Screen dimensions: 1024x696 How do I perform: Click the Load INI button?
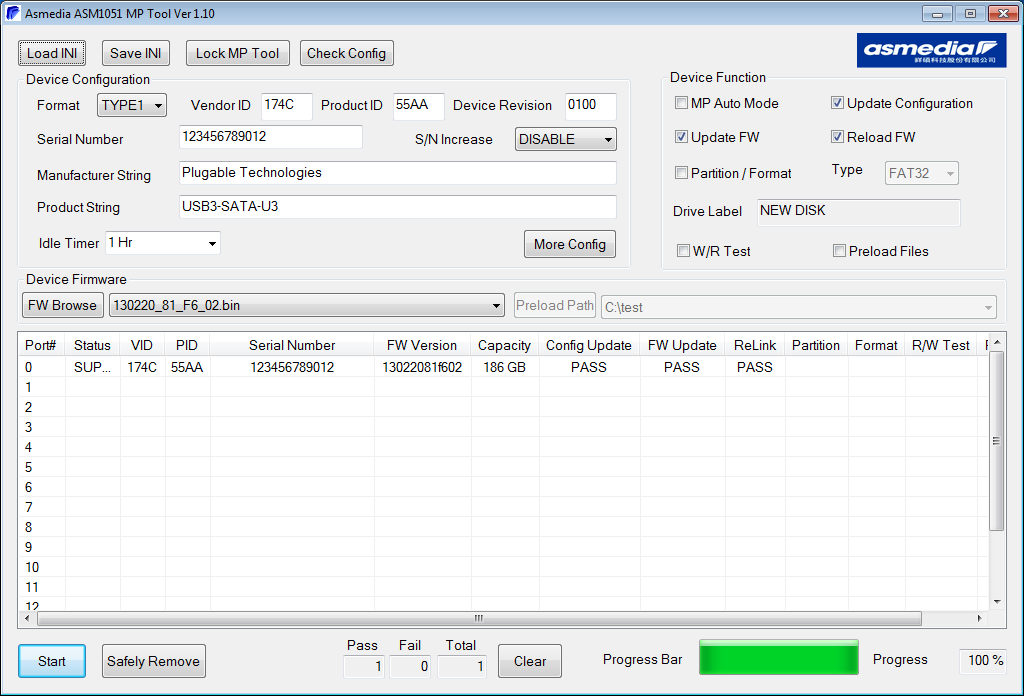click(x=51, y=52)
